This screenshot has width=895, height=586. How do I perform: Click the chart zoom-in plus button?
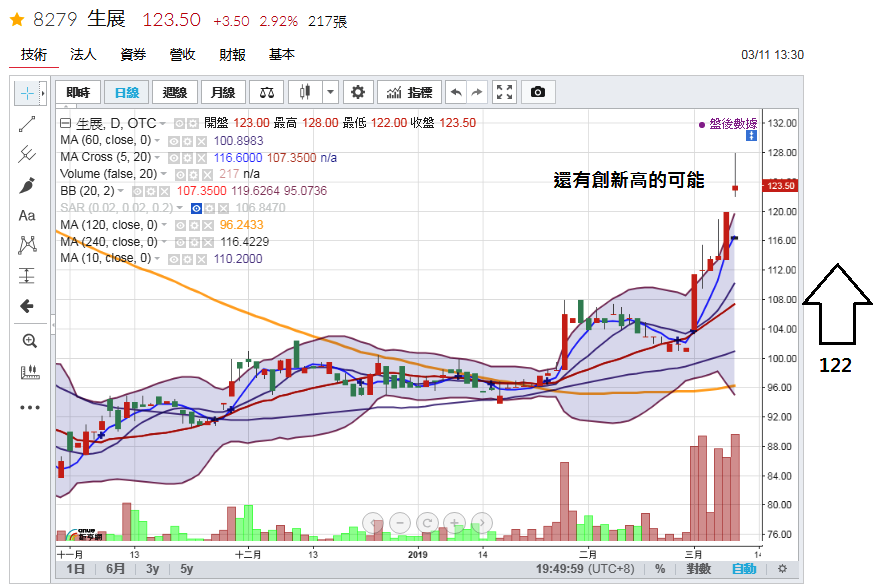pyautogui.click(x=454, y=523)
